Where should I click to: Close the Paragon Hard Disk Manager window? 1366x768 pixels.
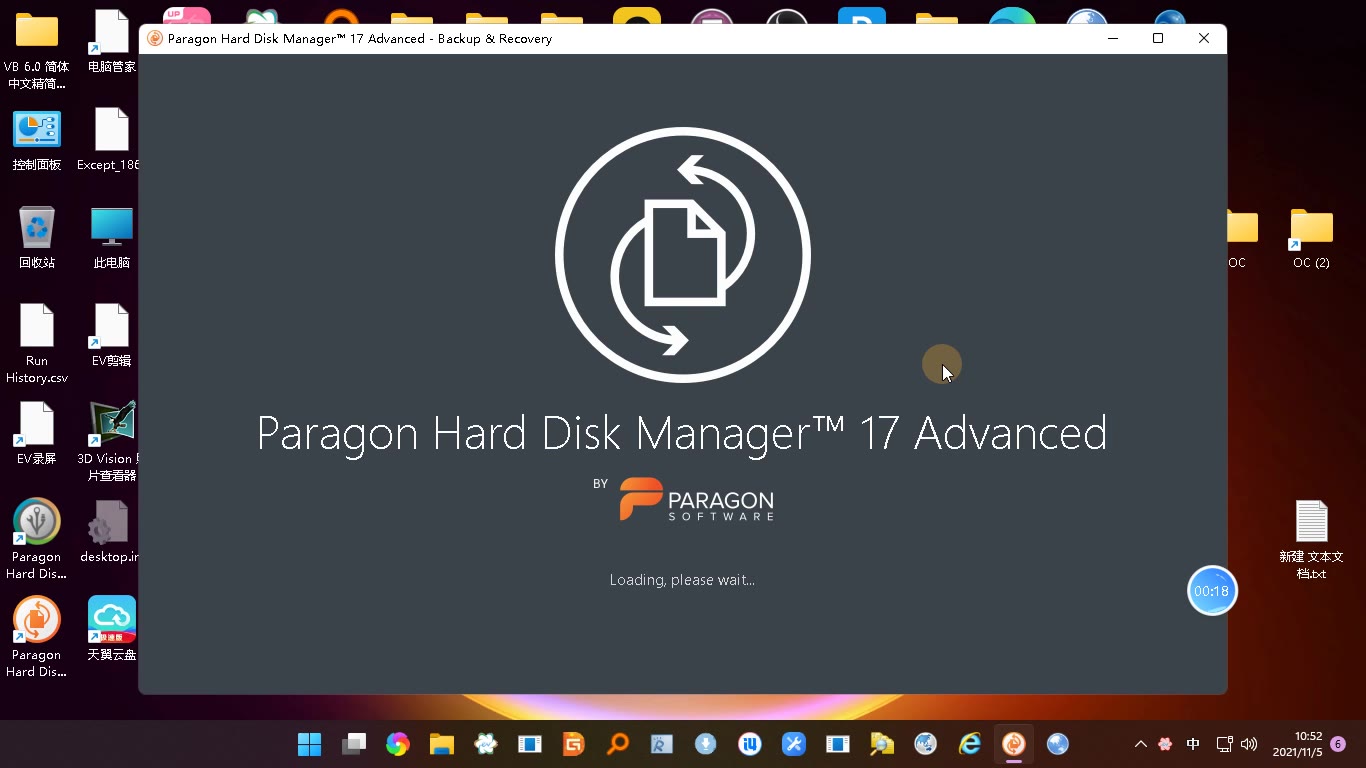[x=1204, y=39]
